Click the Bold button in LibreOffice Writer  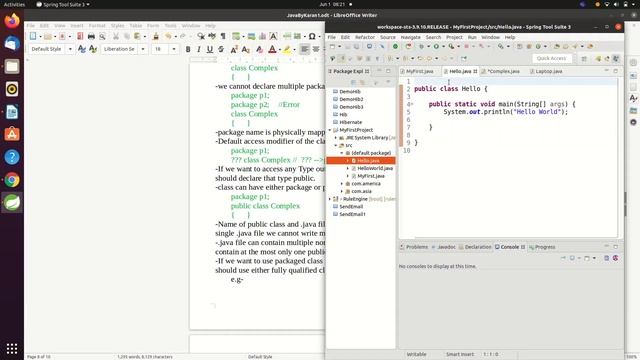click(188, 49)
